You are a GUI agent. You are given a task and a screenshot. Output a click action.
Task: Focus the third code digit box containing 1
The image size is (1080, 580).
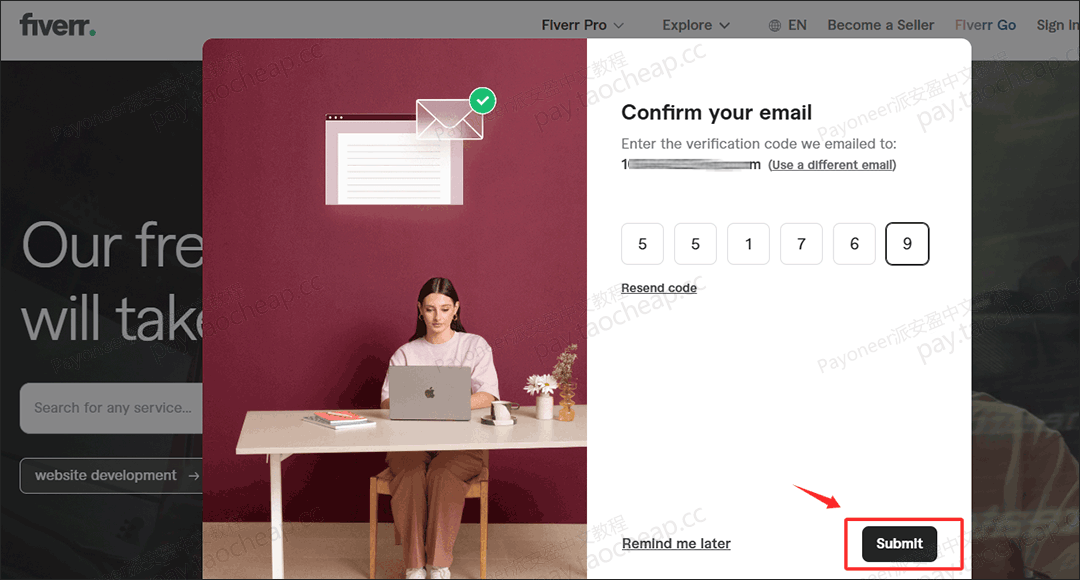click(x=749, y=244)
